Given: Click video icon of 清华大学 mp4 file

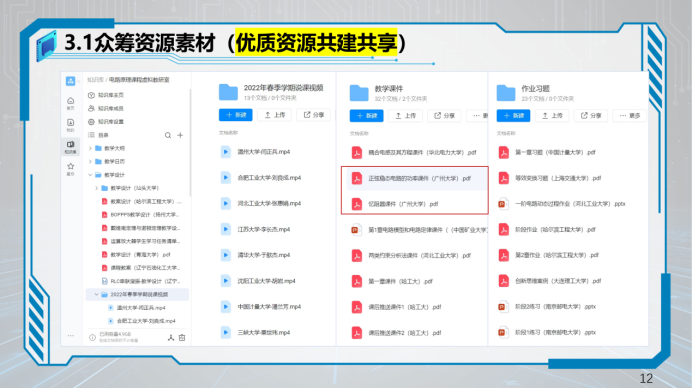Looking at the screenshot, I should 225,255.
